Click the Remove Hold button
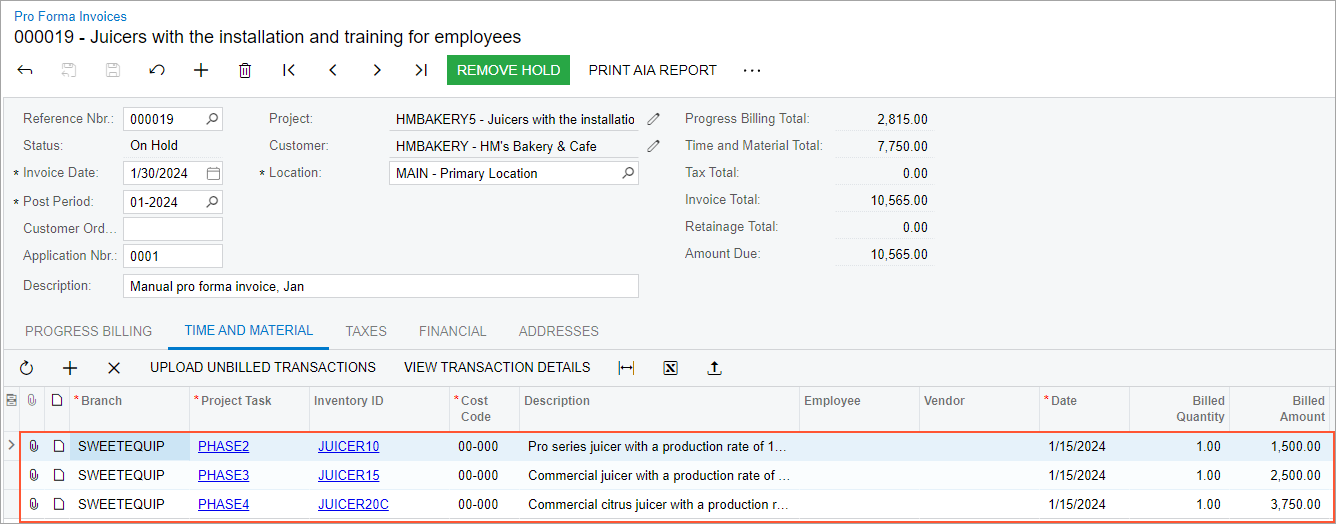Viewport: 1336px width, 524px height. (508, 70)
